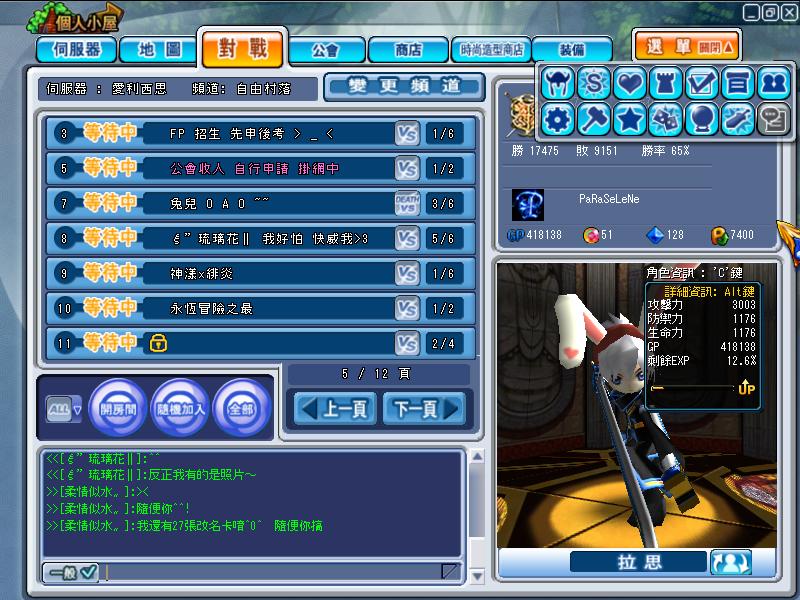The height and width of the screenshot is (600, 800).
Task: Click the 個人小屋 logo
Action: [x=77, y=19]
